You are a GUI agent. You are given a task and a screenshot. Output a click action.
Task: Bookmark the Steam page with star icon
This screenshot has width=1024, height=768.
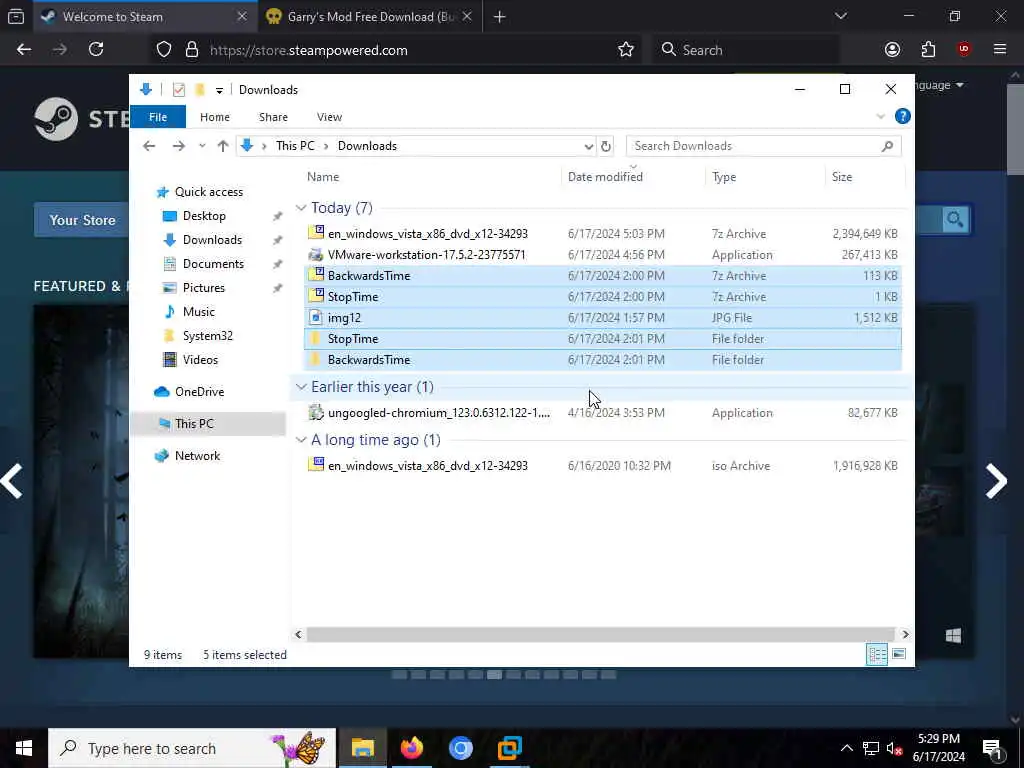tap(626, 50)
